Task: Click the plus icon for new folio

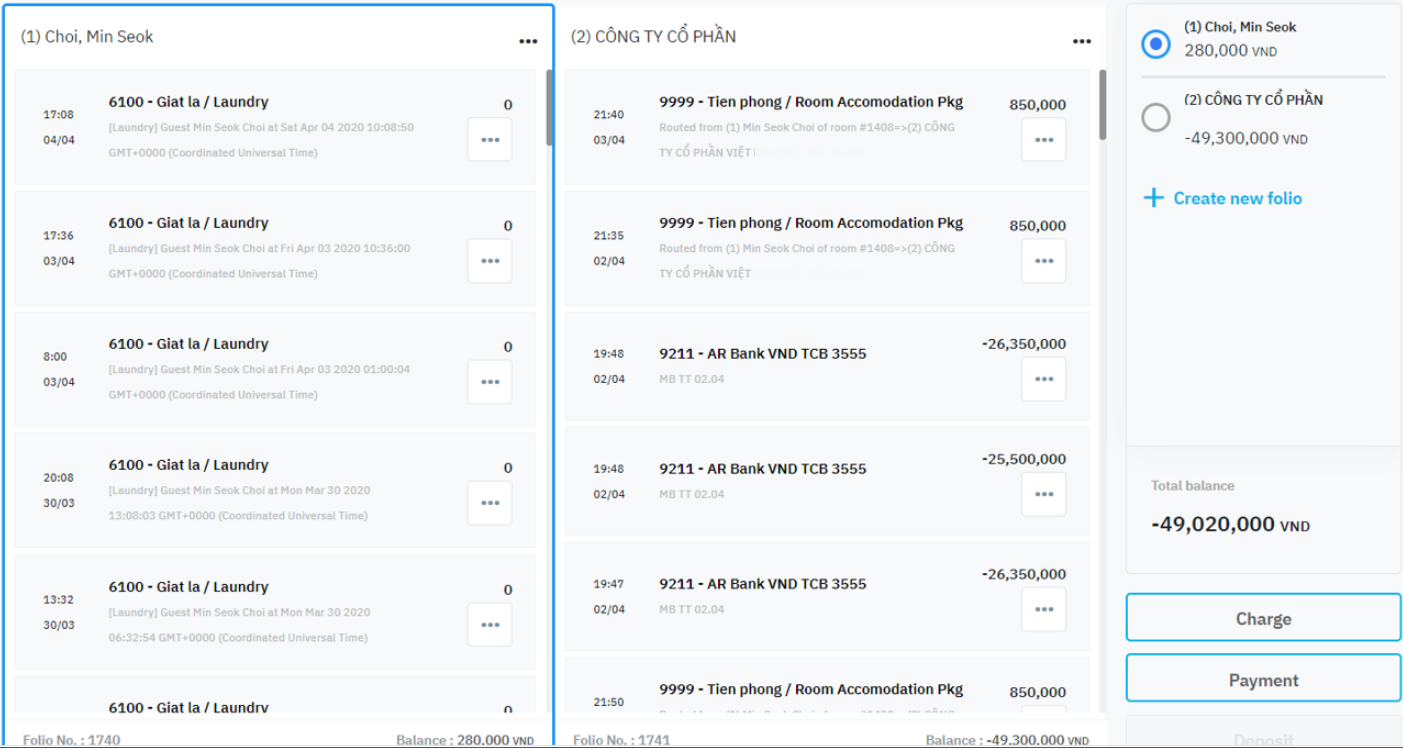Action: (x=1154, y=198)
